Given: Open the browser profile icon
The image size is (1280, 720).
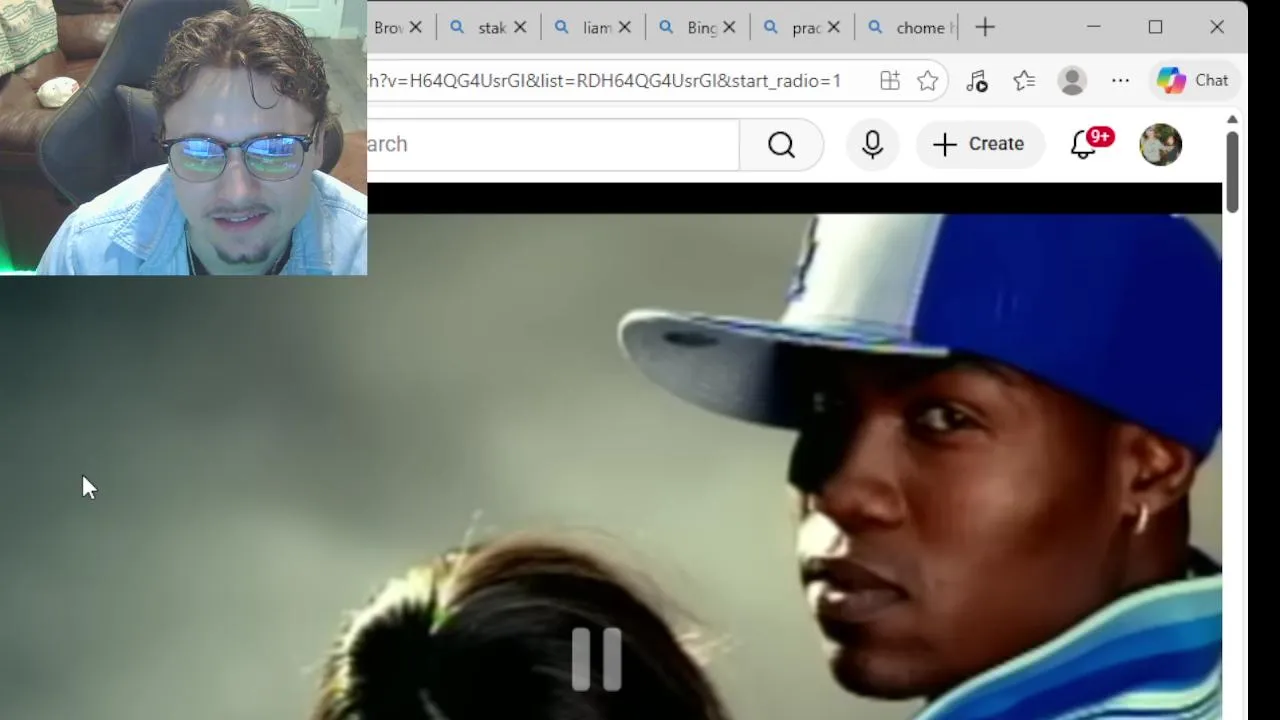Looking at the screenshot, I should (1072, 81).
